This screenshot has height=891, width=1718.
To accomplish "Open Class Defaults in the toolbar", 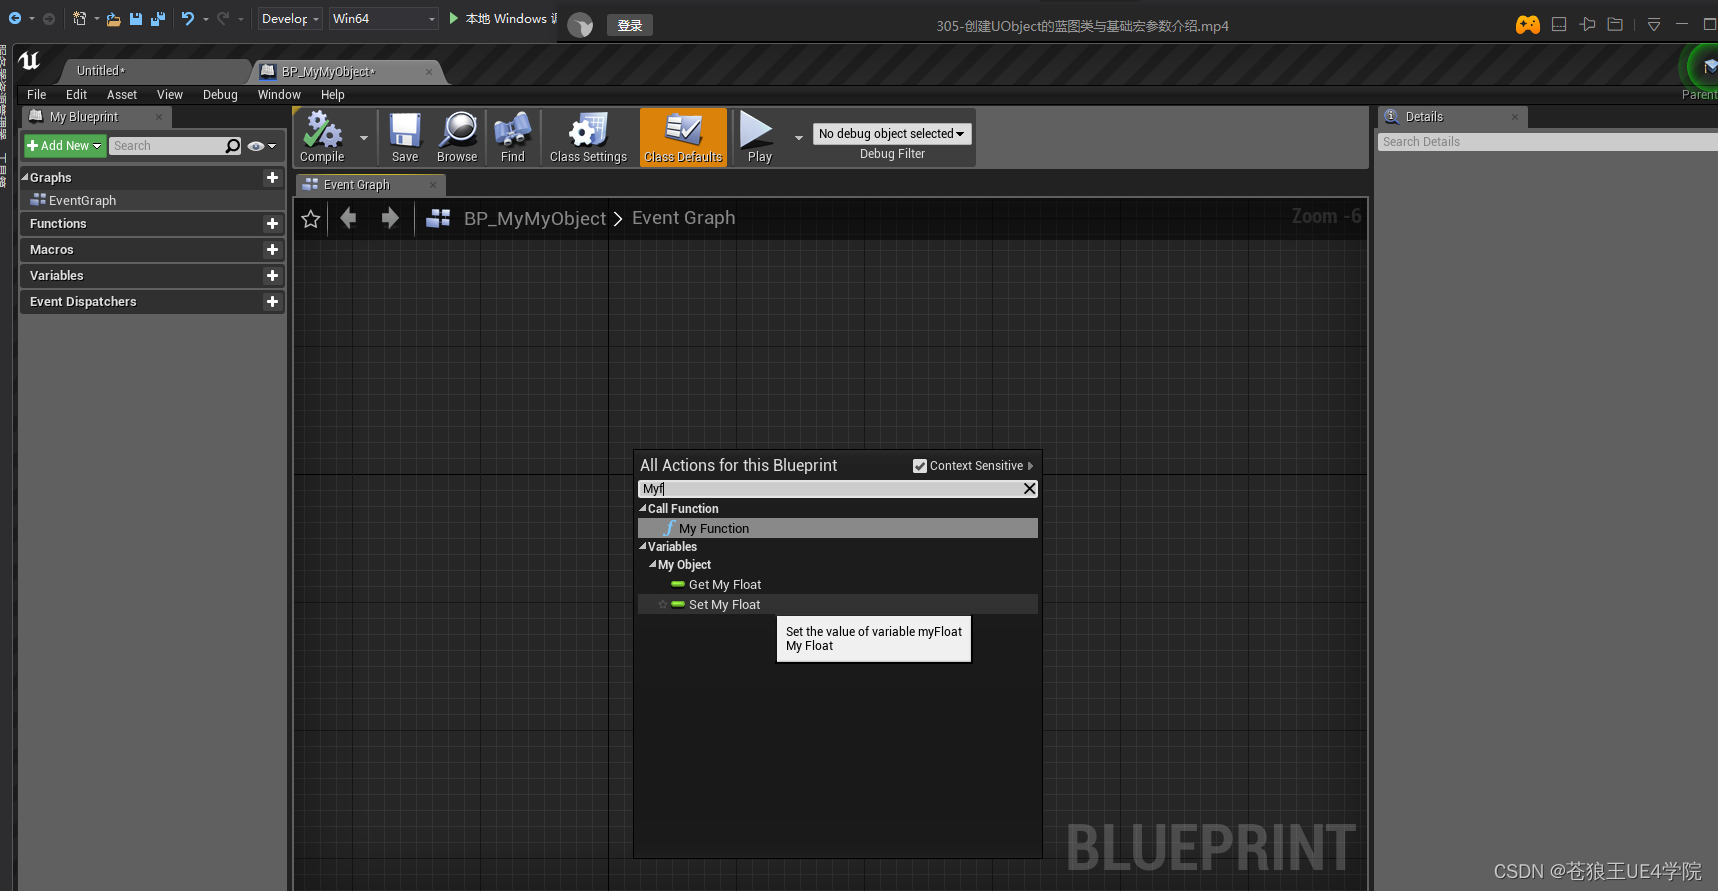I will 683,137.
